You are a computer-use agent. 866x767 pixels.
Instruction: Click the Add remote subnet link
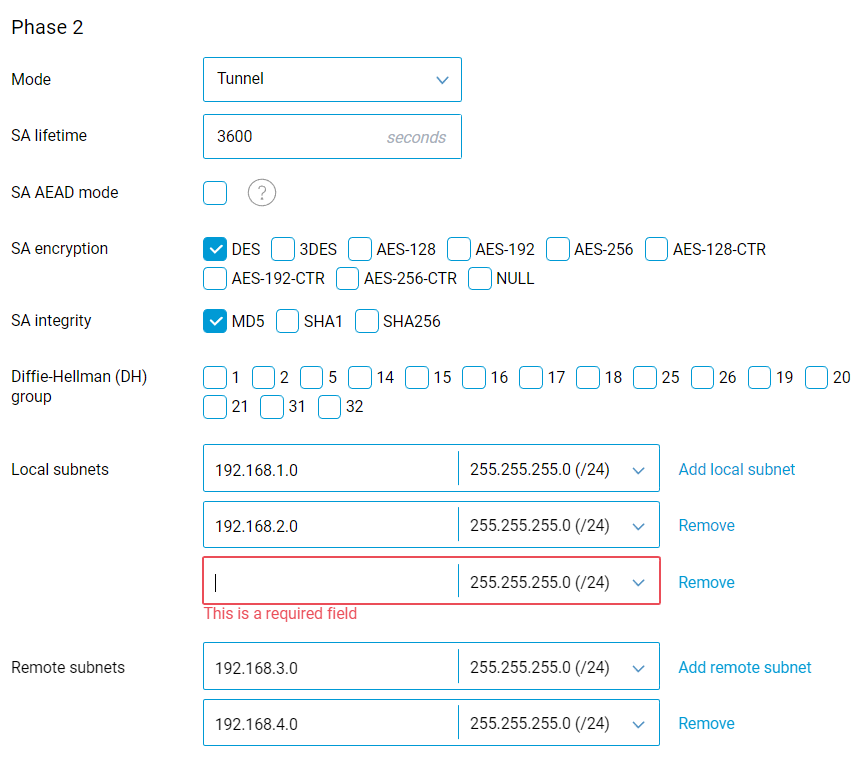745,667
